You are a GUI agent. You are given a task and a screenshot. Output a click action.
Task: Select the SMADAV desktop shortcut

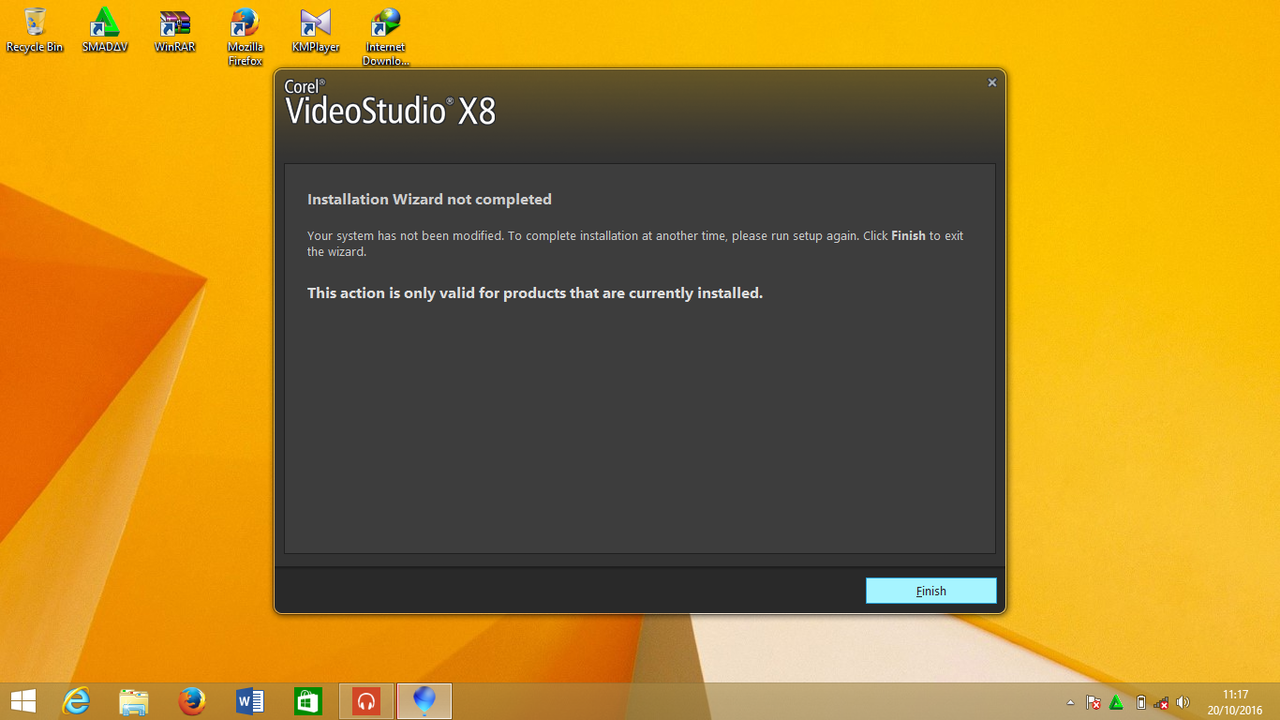click(x=105, y=30)
